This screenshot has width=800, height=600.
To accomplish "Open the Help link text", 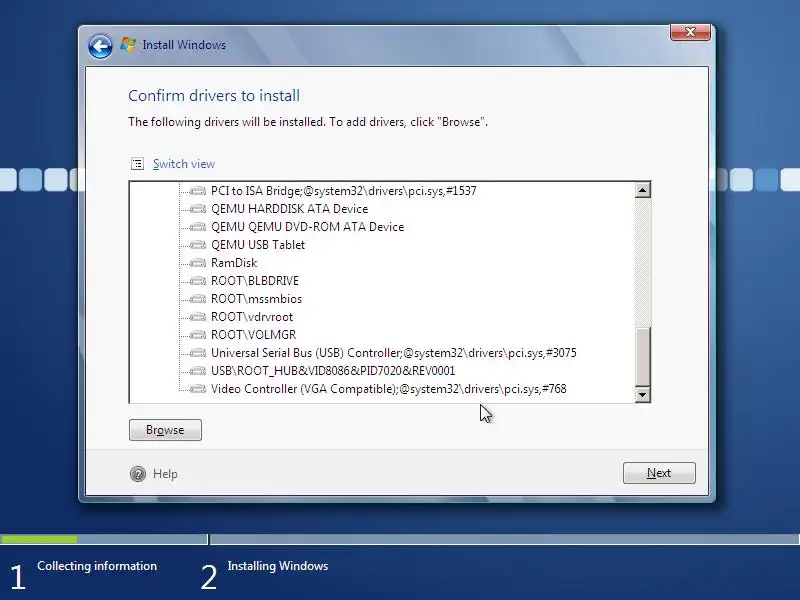I will (165, 474).
